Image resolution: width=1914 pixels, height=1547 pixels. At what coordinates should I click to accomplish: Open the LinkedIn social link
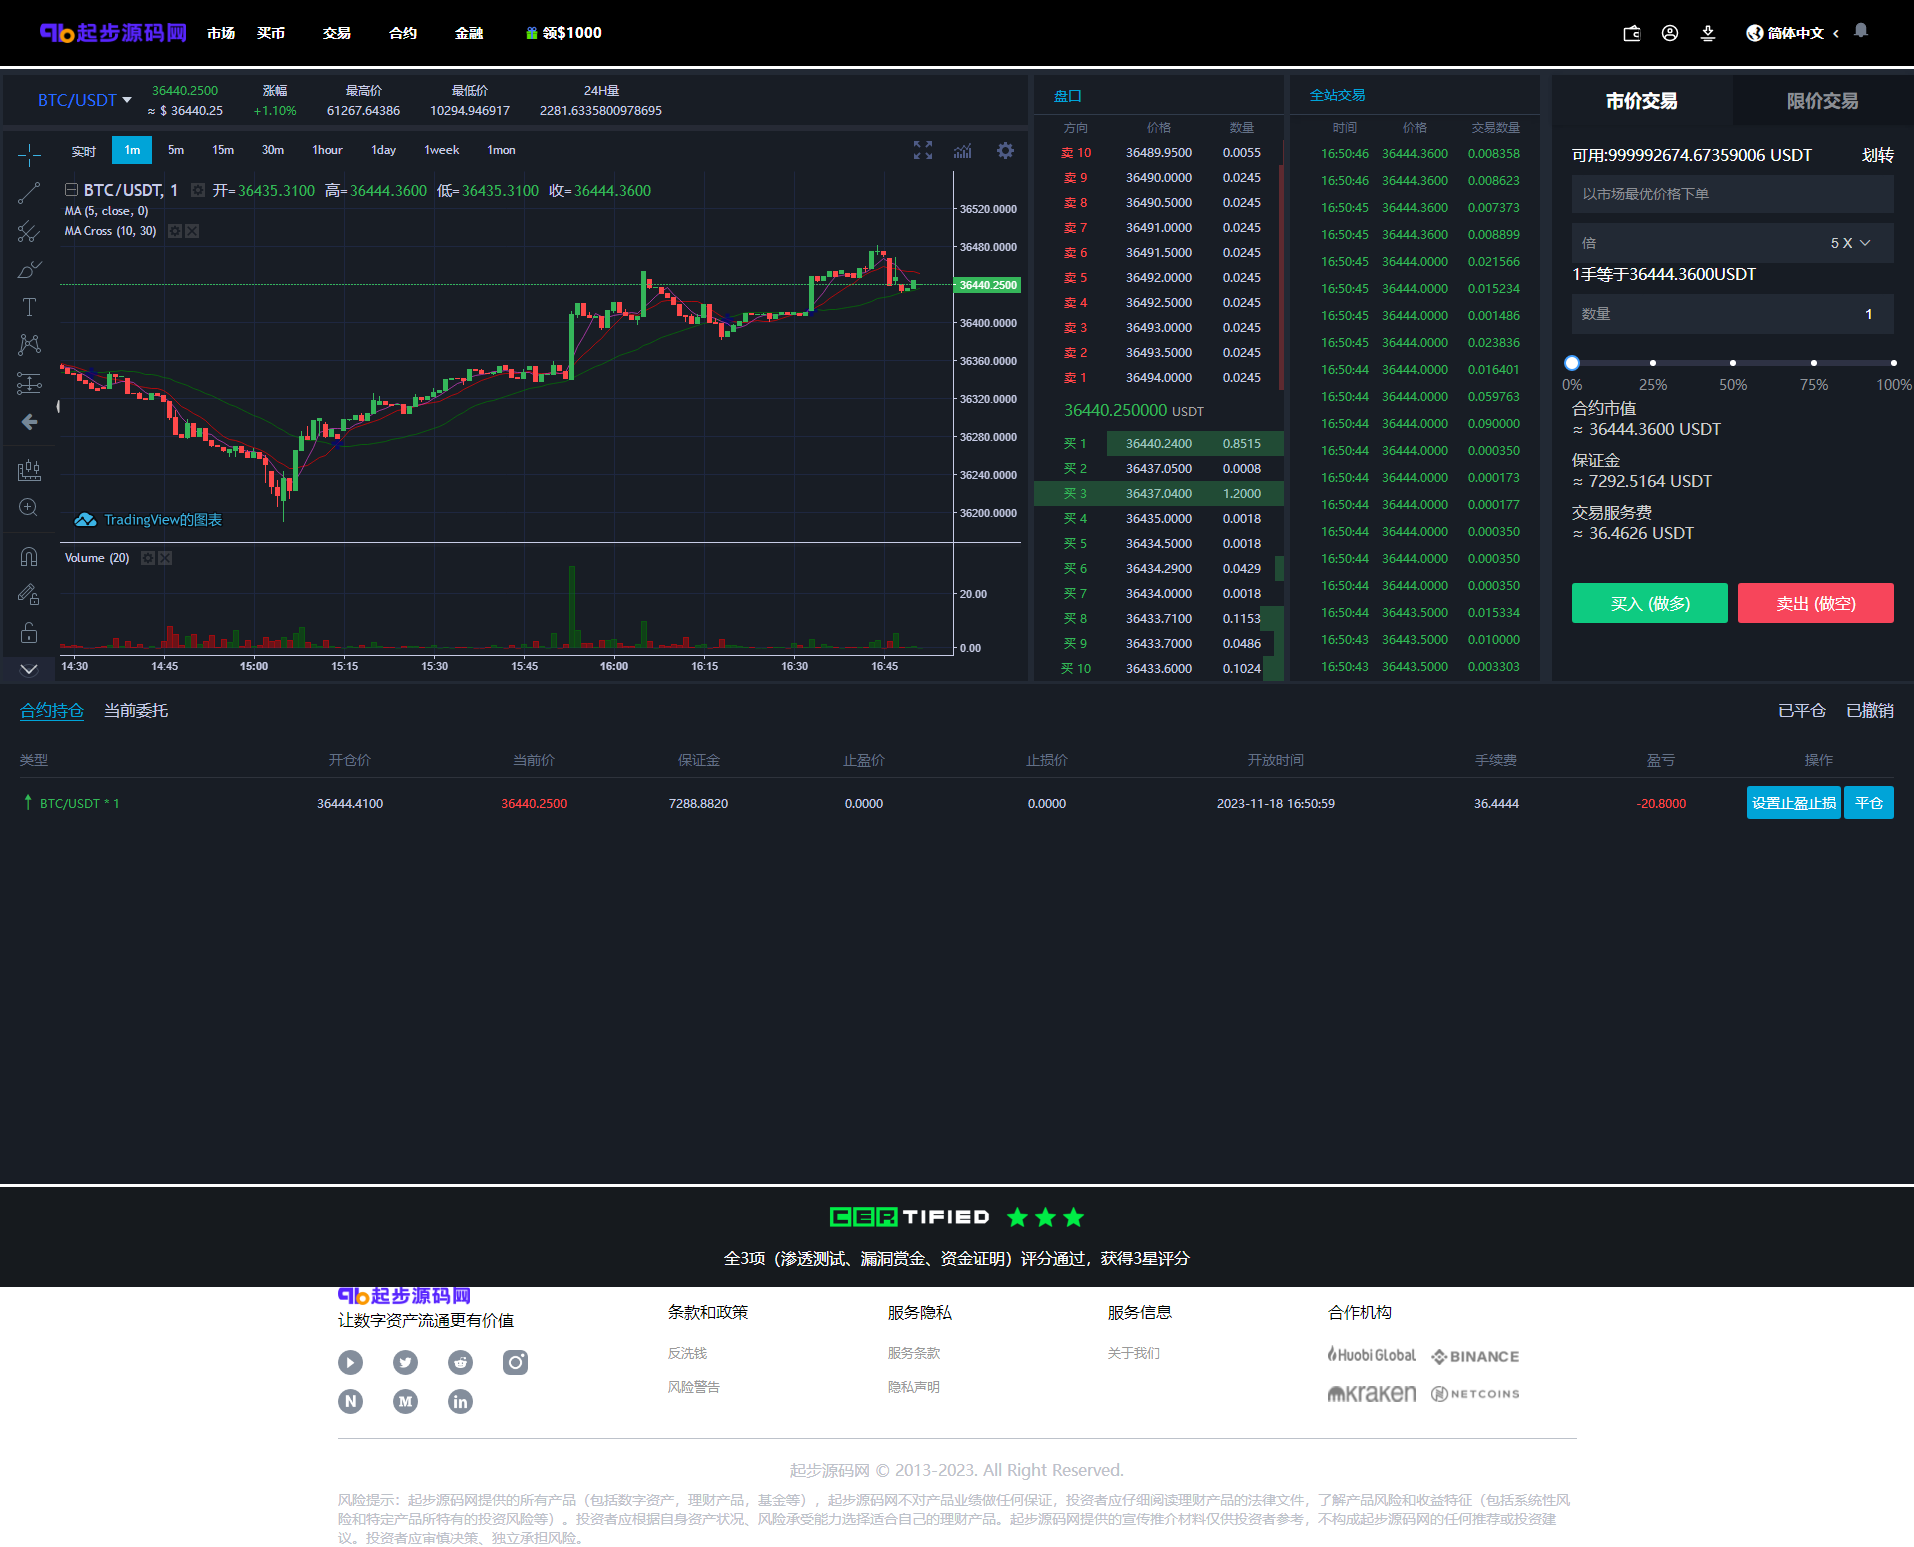[460, 1401]
